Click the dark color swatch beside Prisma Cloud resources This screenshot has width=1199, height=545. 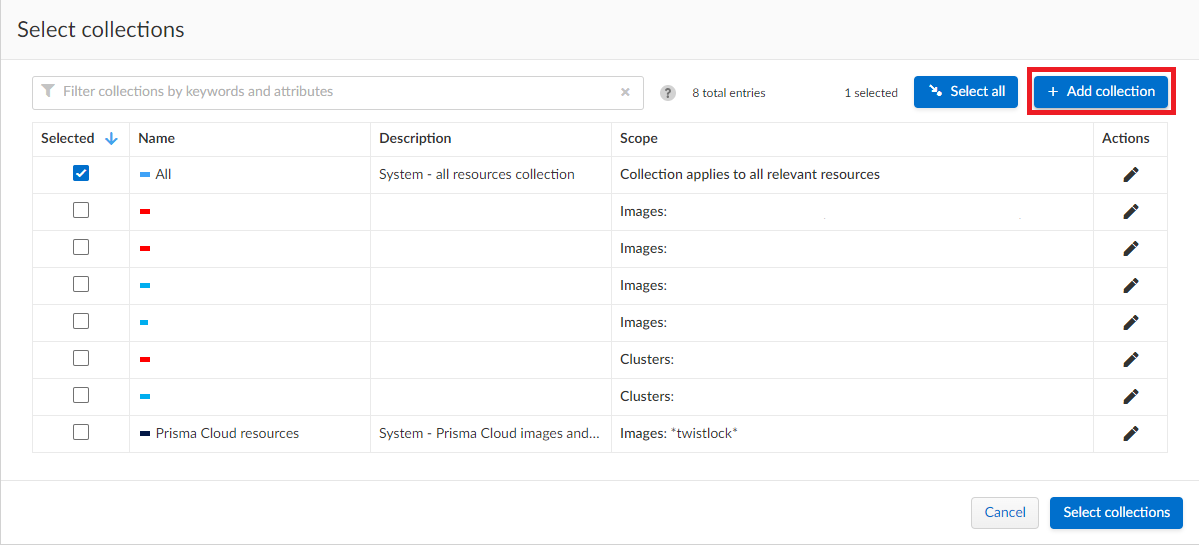click(x=145, y=434)
